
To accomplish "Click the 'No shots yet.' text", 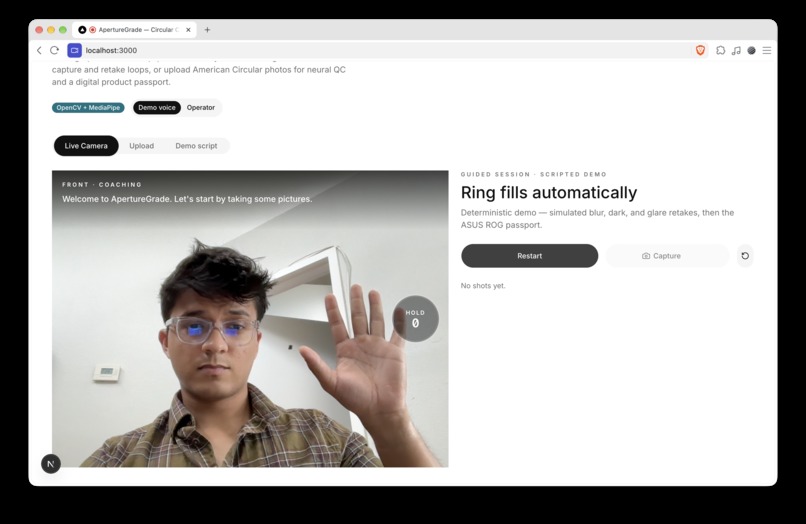I will tap(483, 285).
